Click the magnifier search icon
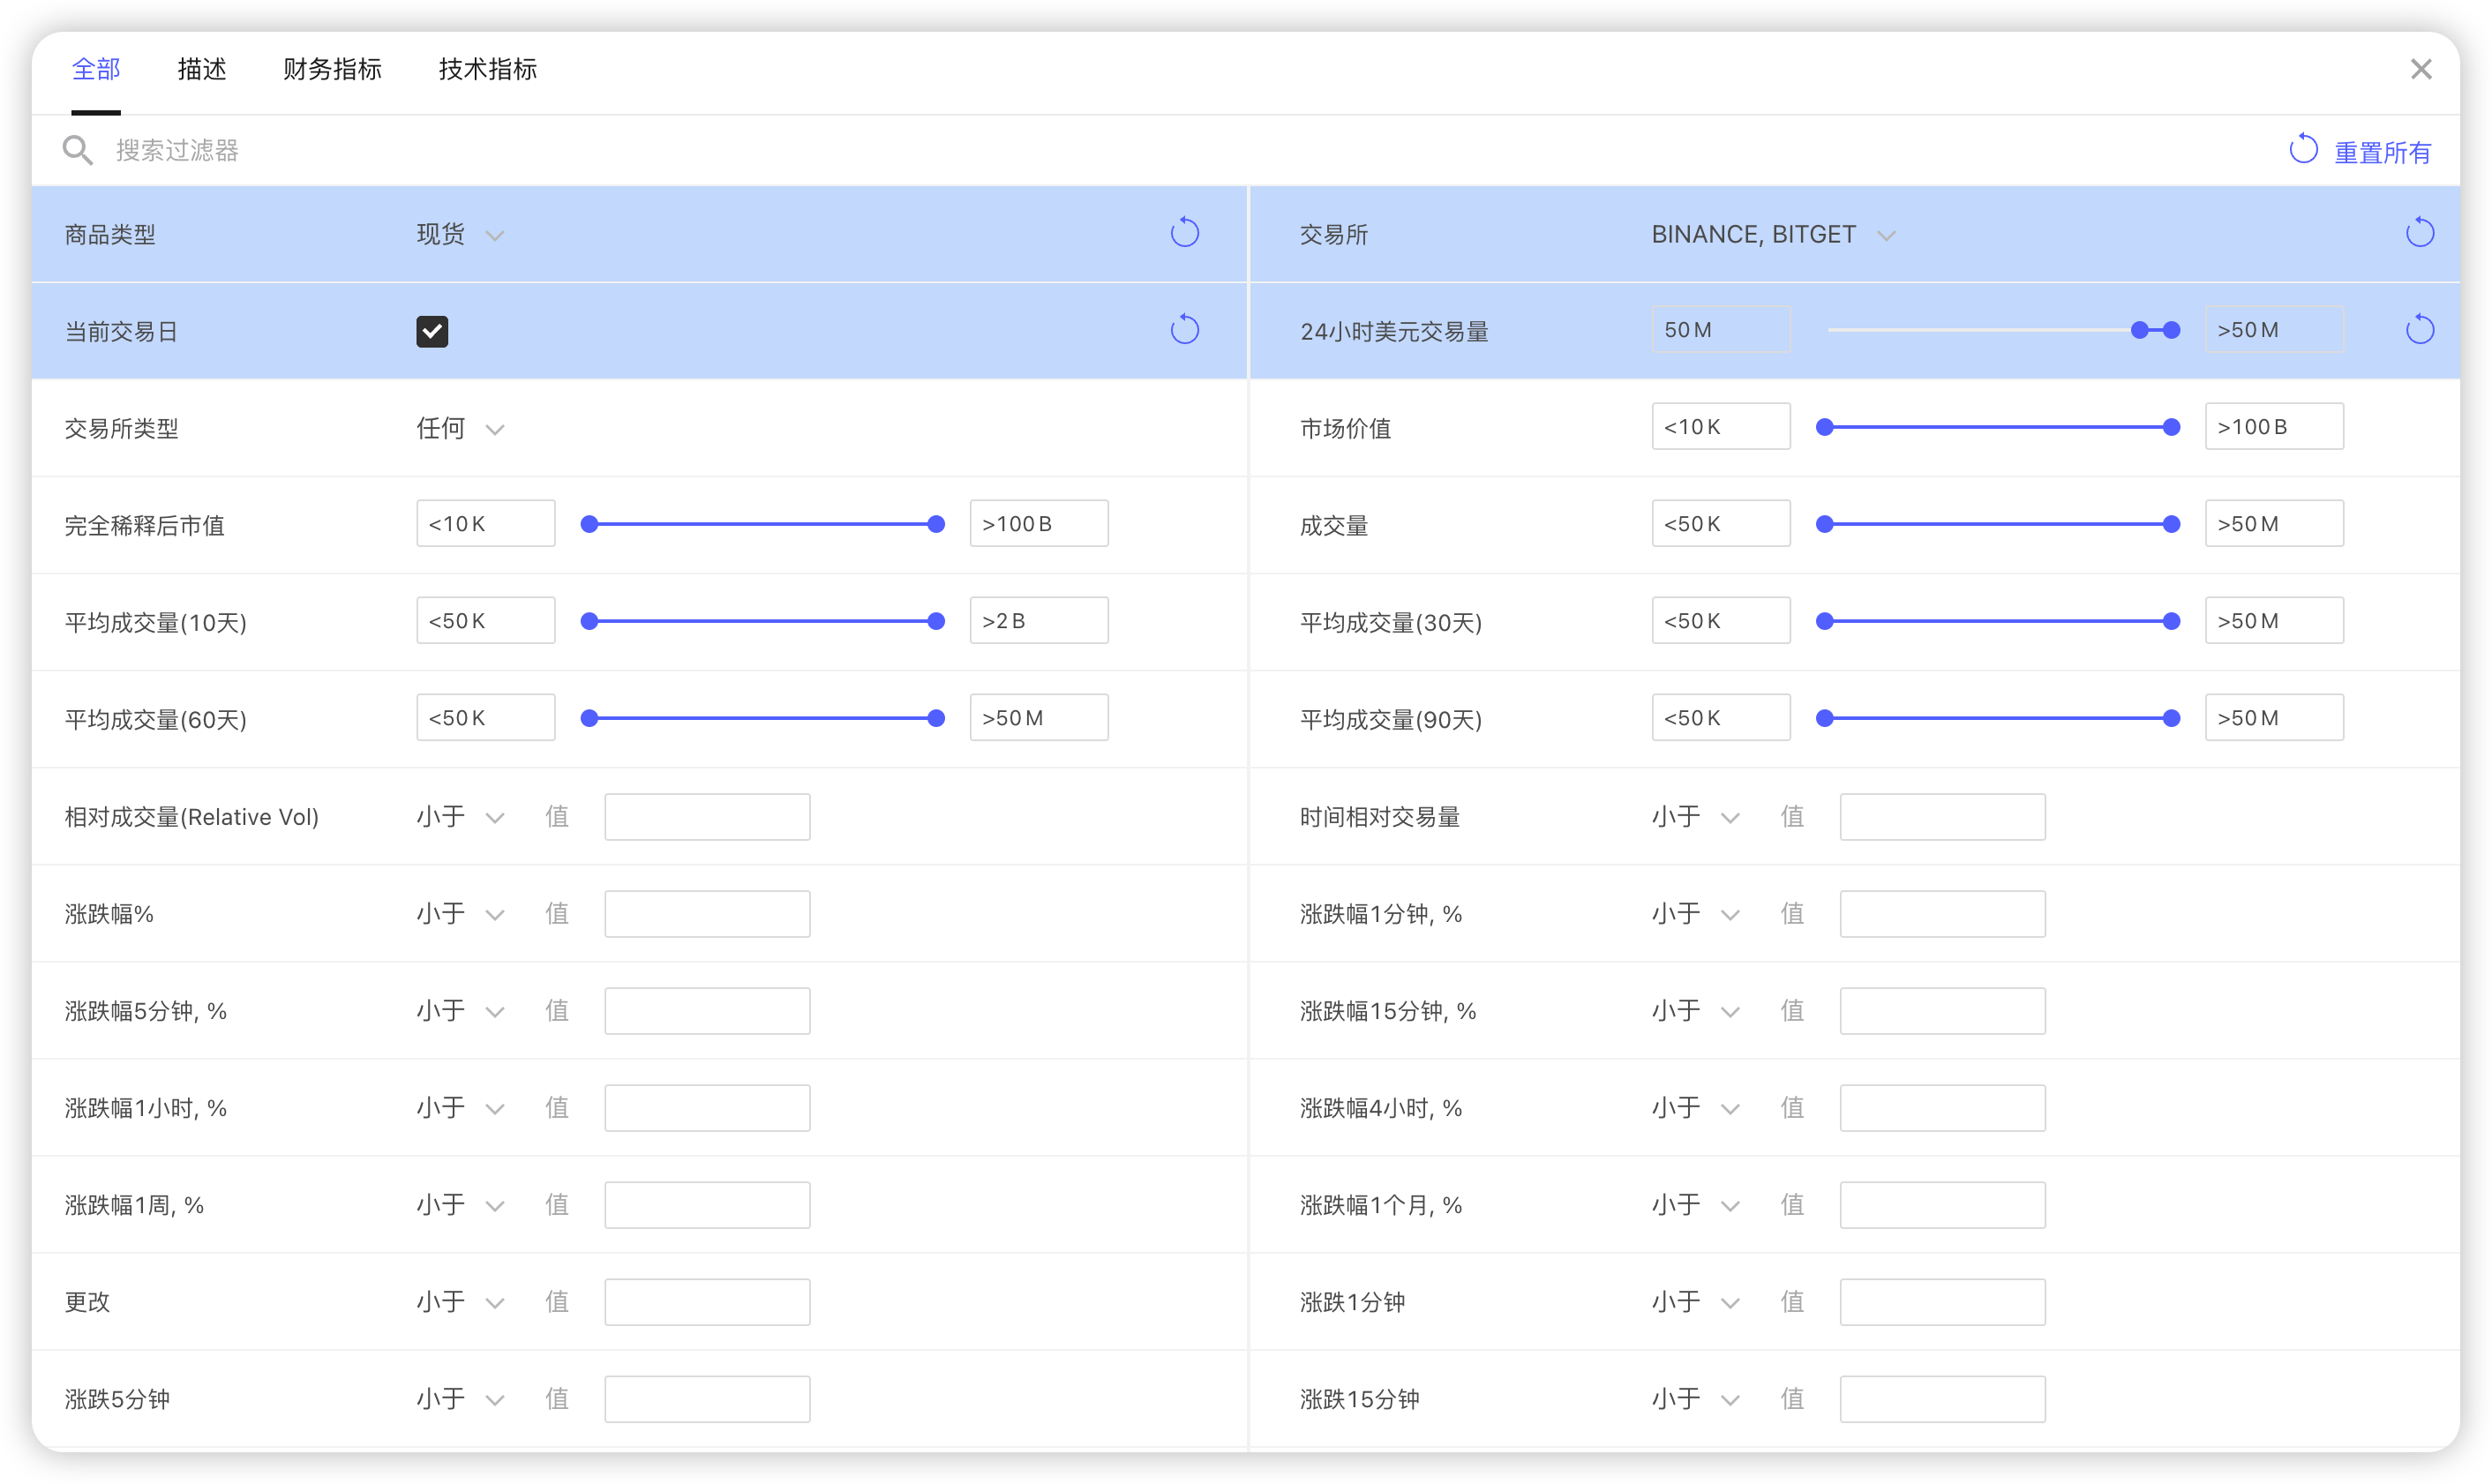 tap(77, 151)
